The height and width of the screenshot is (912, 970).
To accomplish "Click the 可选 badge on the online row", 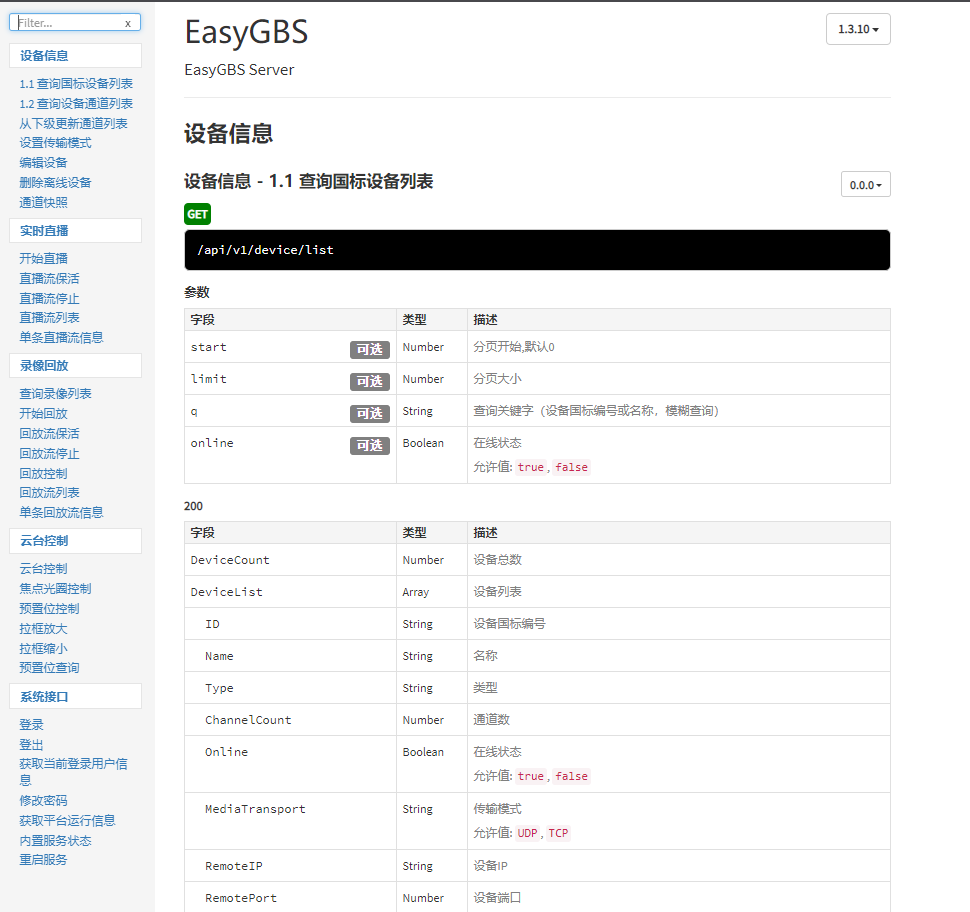I will (x=370, y=445).
